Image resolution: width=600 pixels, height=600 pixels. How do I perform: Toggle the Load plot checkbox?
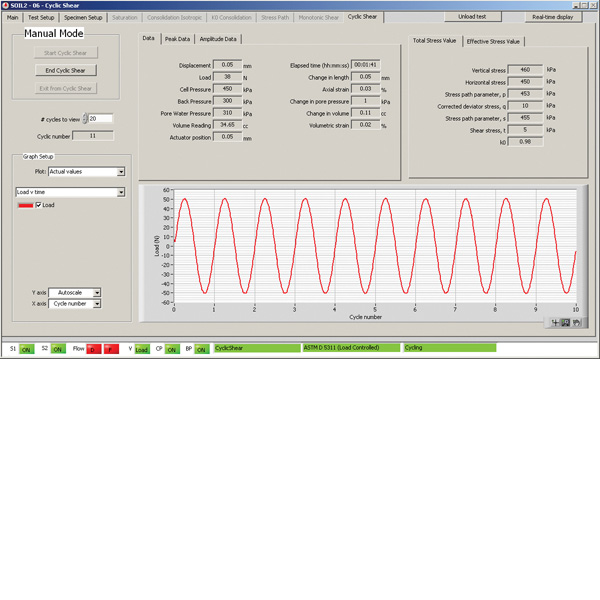(x=38, y=205)
